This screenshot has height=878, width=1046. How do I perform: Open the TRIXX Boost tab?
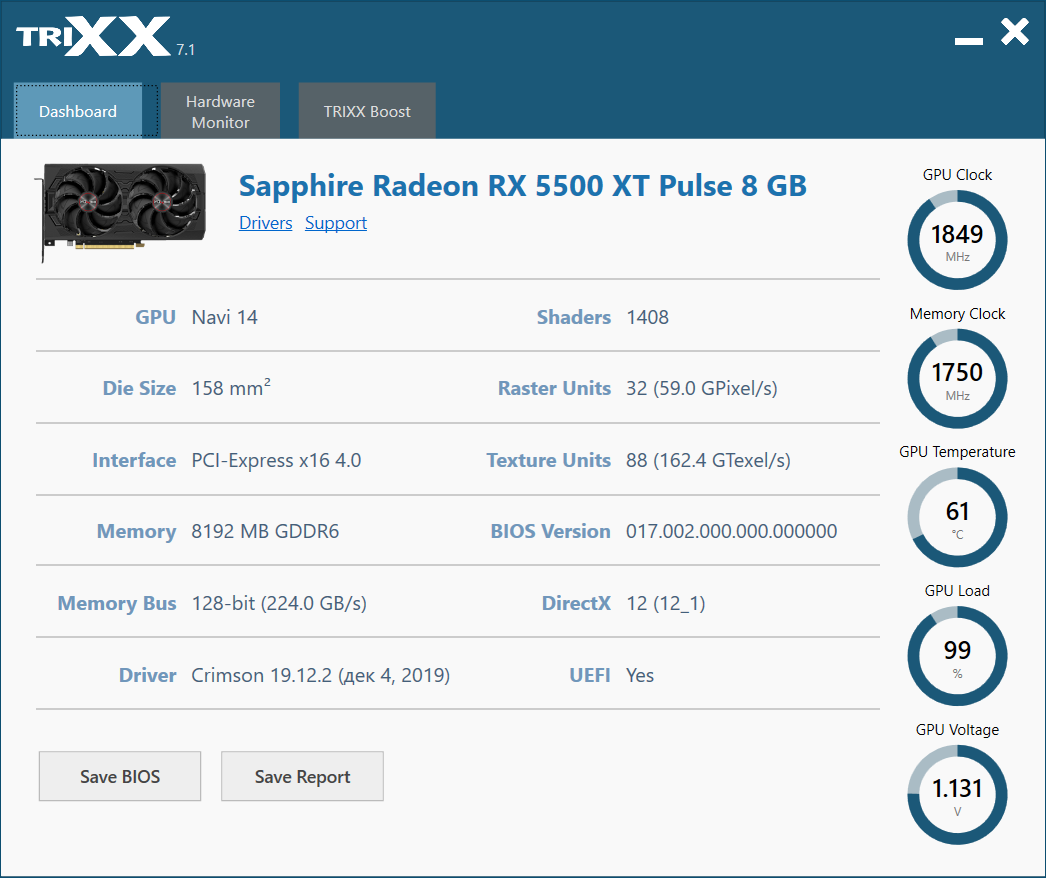click(367, 111)
